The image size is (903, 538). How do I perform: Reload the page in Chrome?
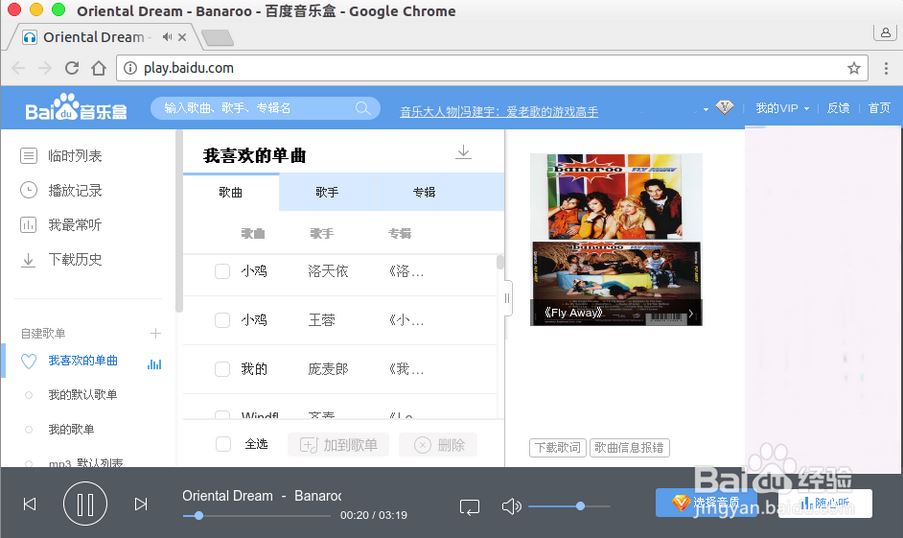point(72,68)
